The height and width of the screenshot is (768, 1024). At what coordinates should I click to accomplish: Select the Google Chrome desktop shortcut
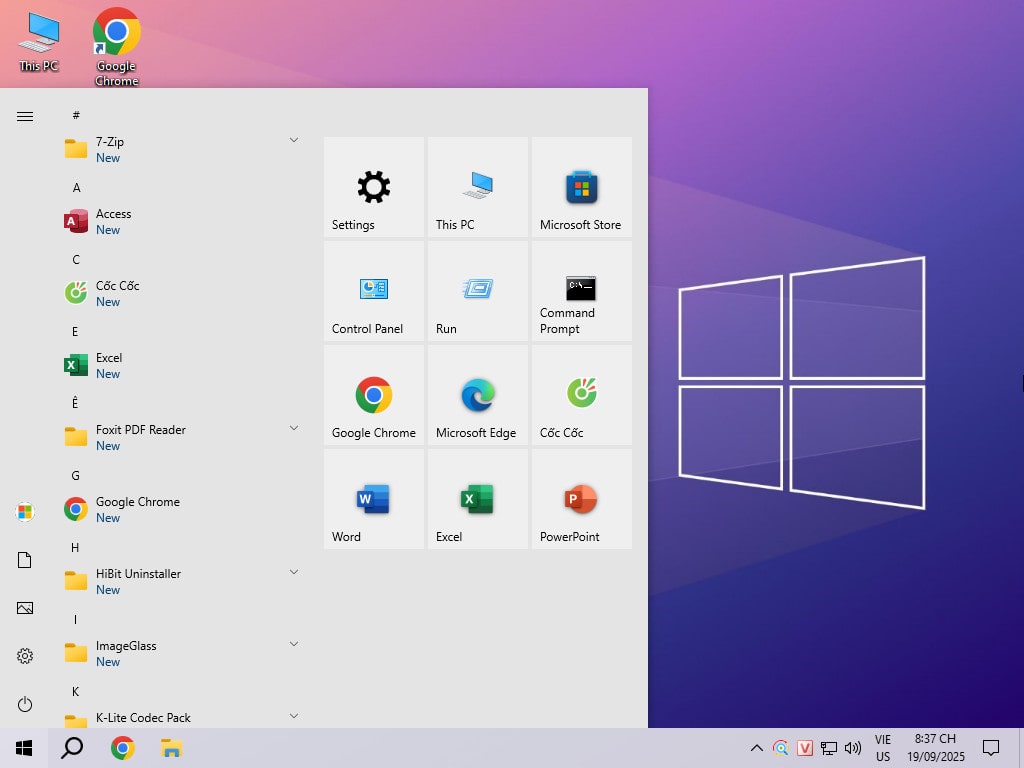(117, 47)
